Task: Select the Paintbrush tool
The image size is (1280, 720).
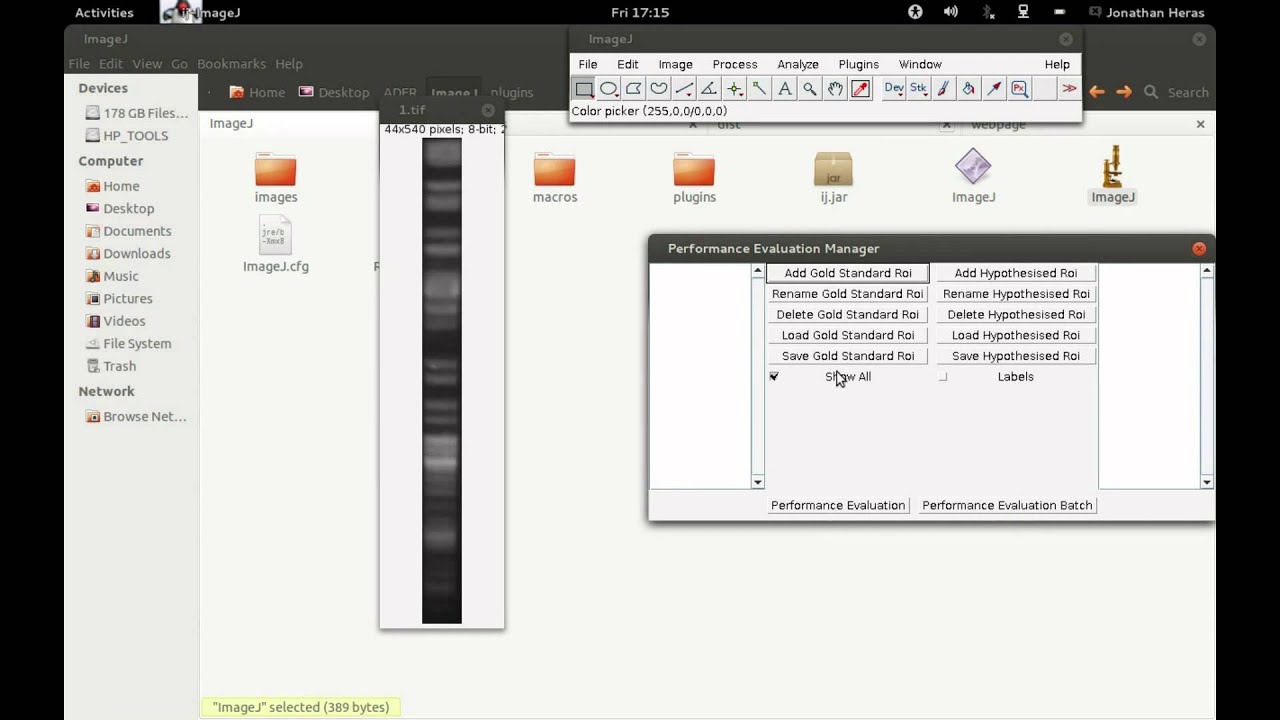Action: click(x=943, y=89)
